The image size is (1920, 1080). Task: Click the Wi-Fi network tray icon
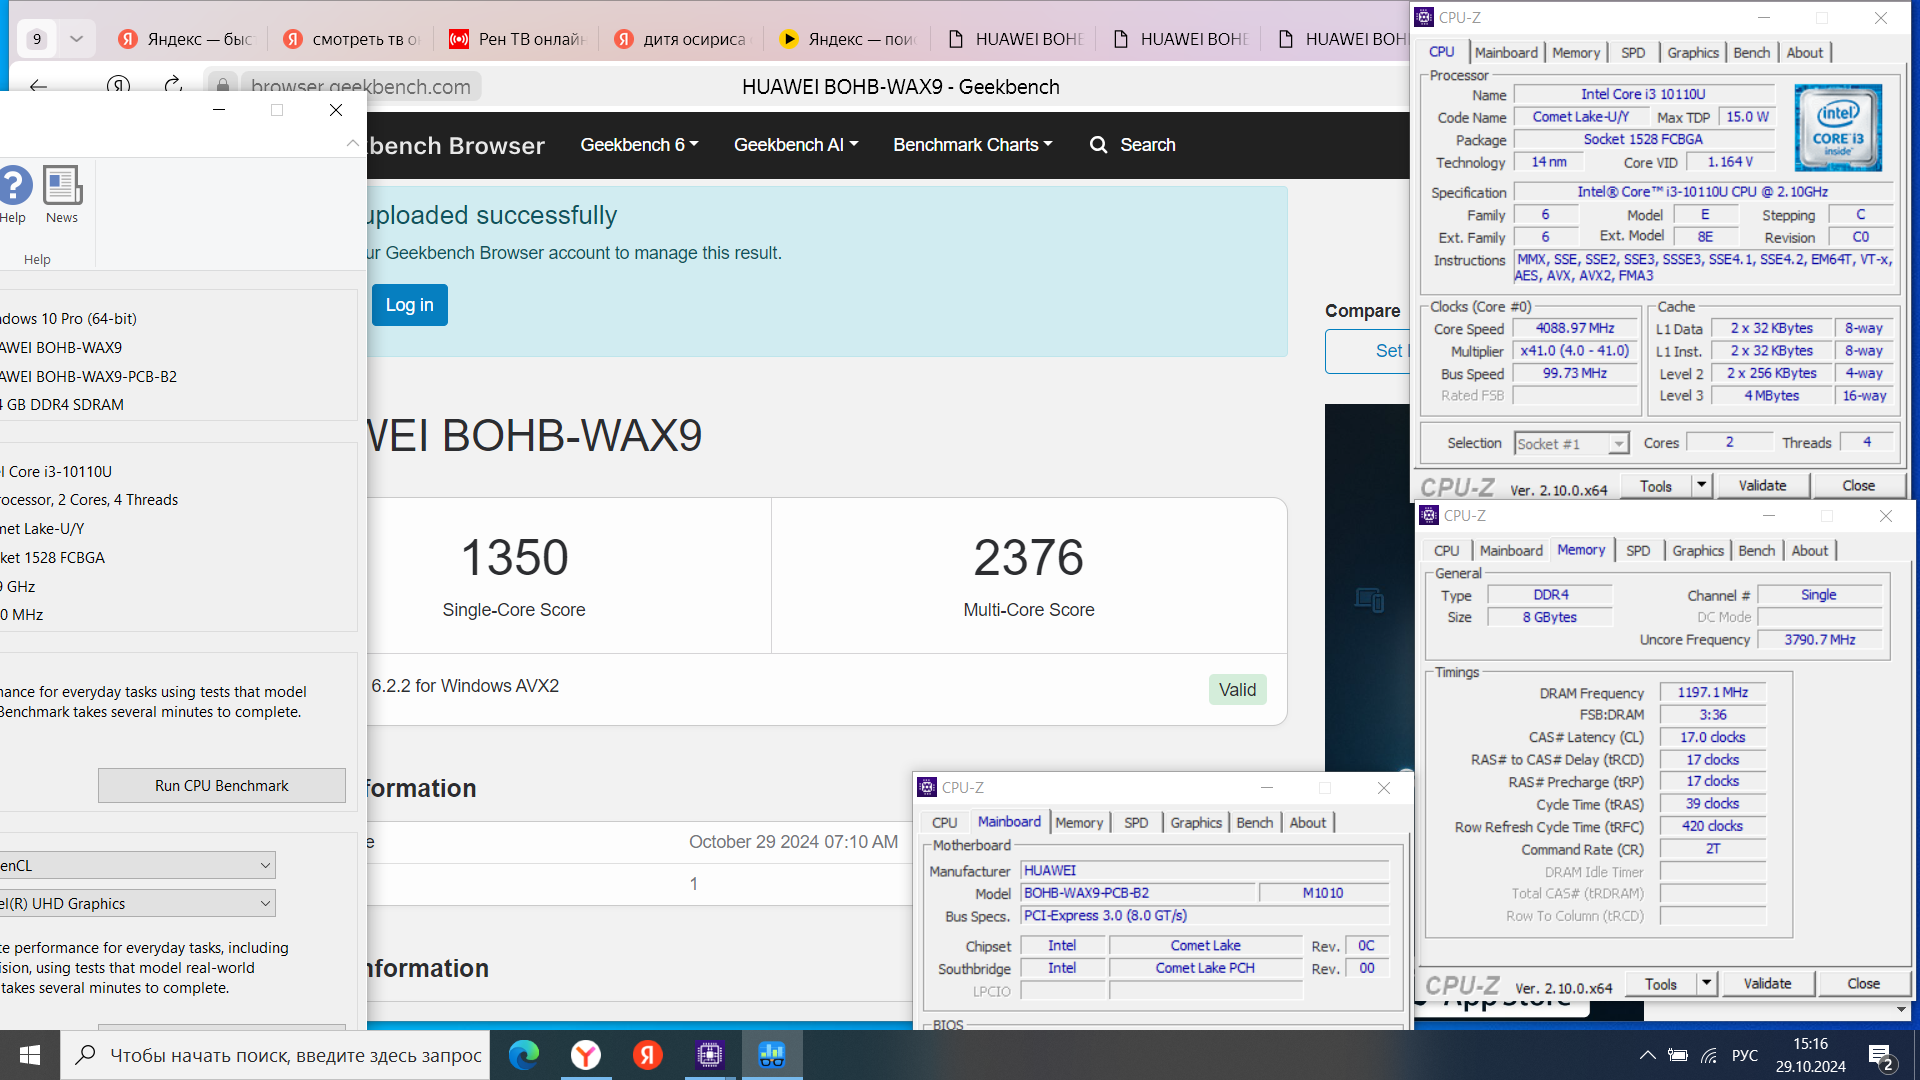click(1710, 1055)
